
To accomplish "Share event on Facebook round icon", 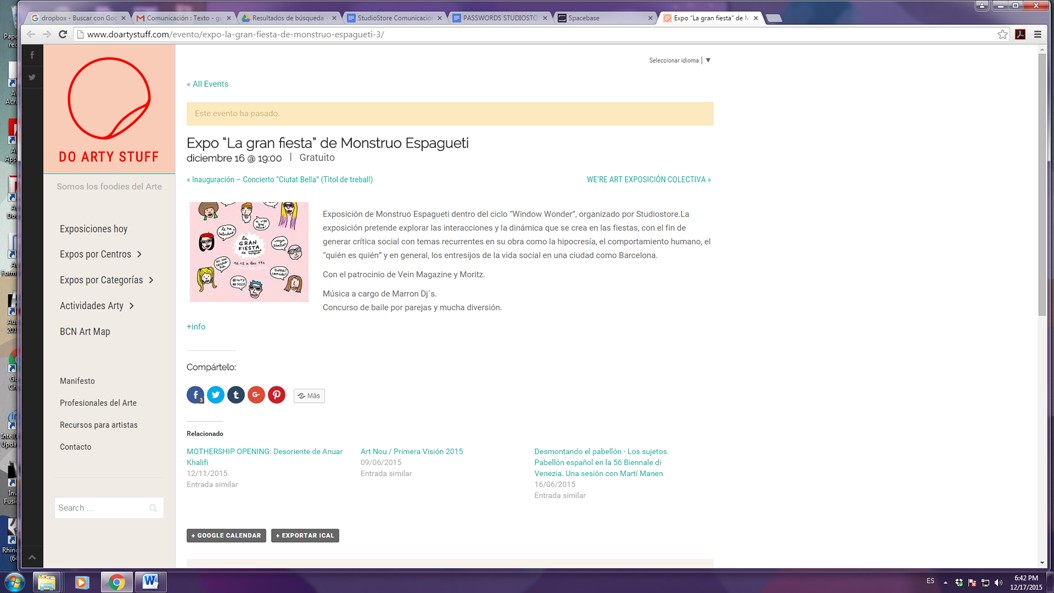I will 195,395.
